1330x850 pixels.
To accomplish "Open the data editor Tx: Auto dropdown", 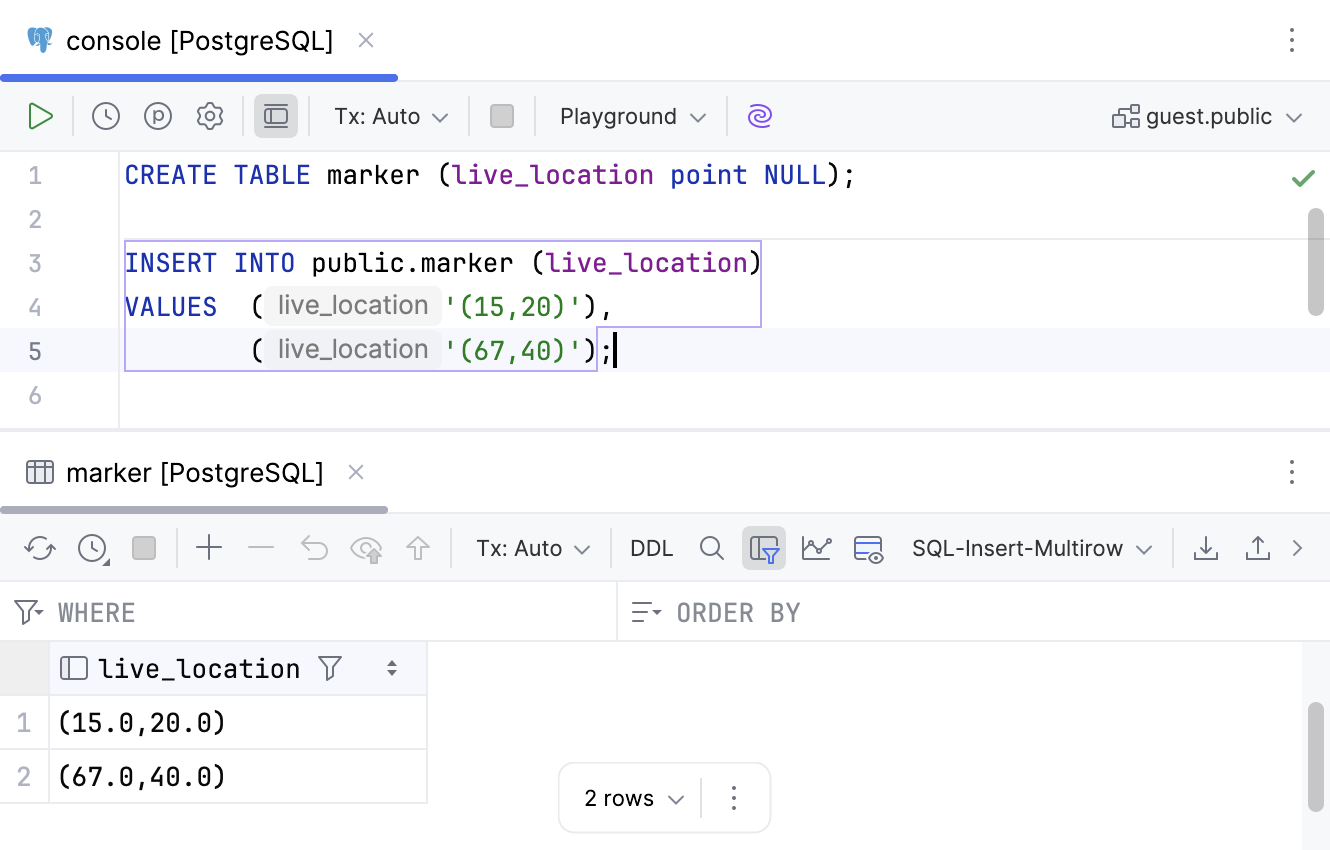I will [533, 548].
